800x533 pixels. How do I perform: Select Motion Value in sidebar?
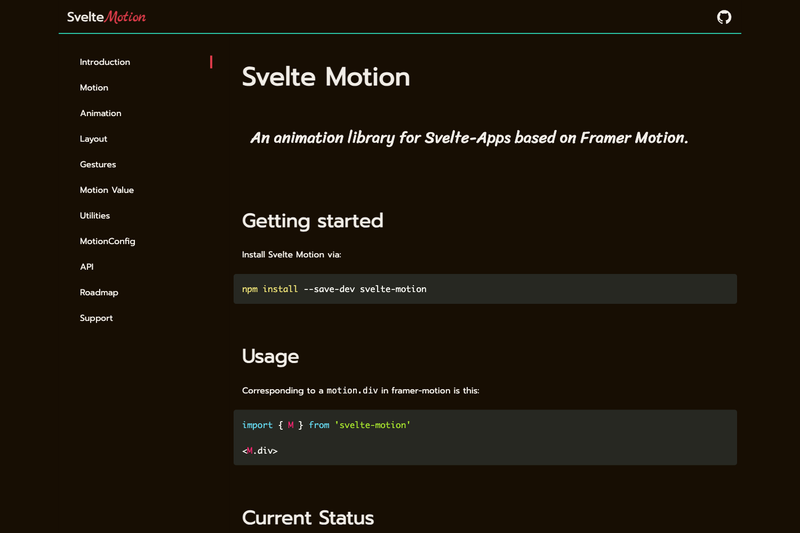(x=107, y=190)
